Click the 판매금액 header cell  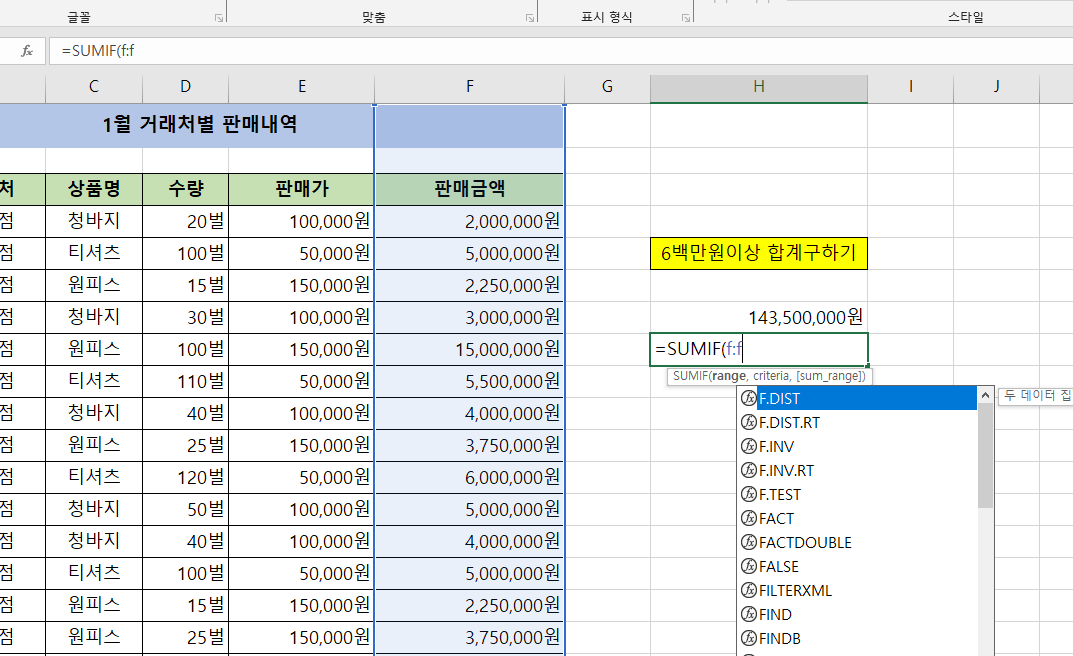tap(469, 189)
